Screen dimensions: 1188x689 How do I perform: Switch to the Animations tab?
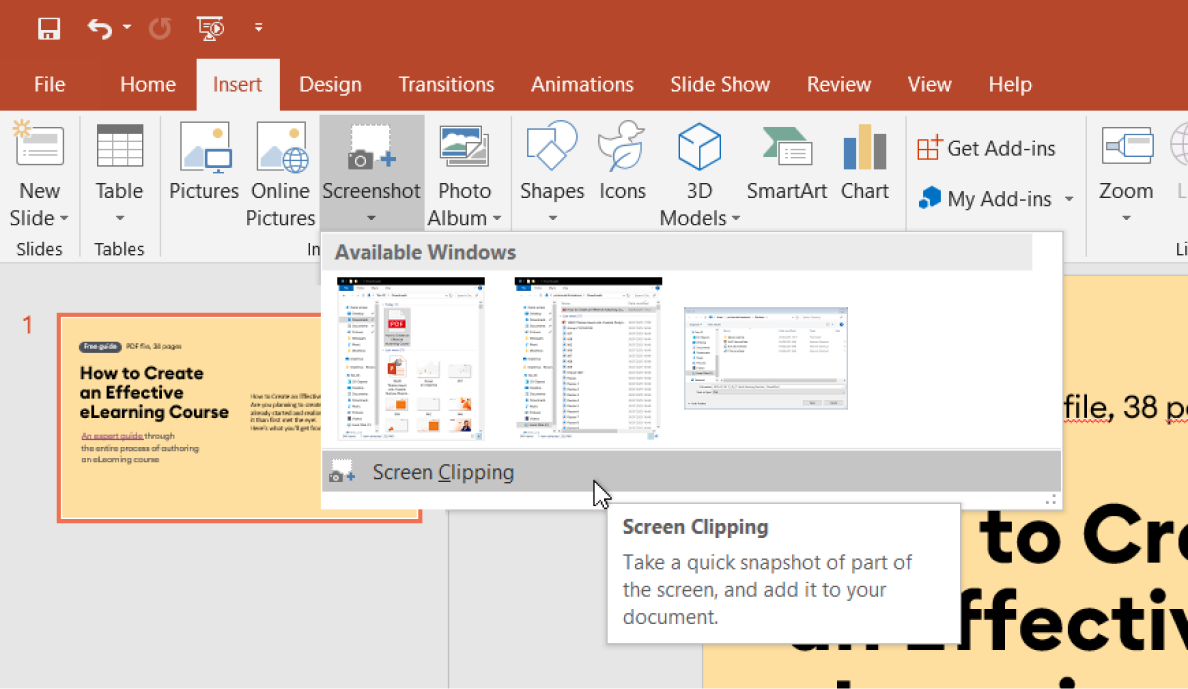point(582,84)
